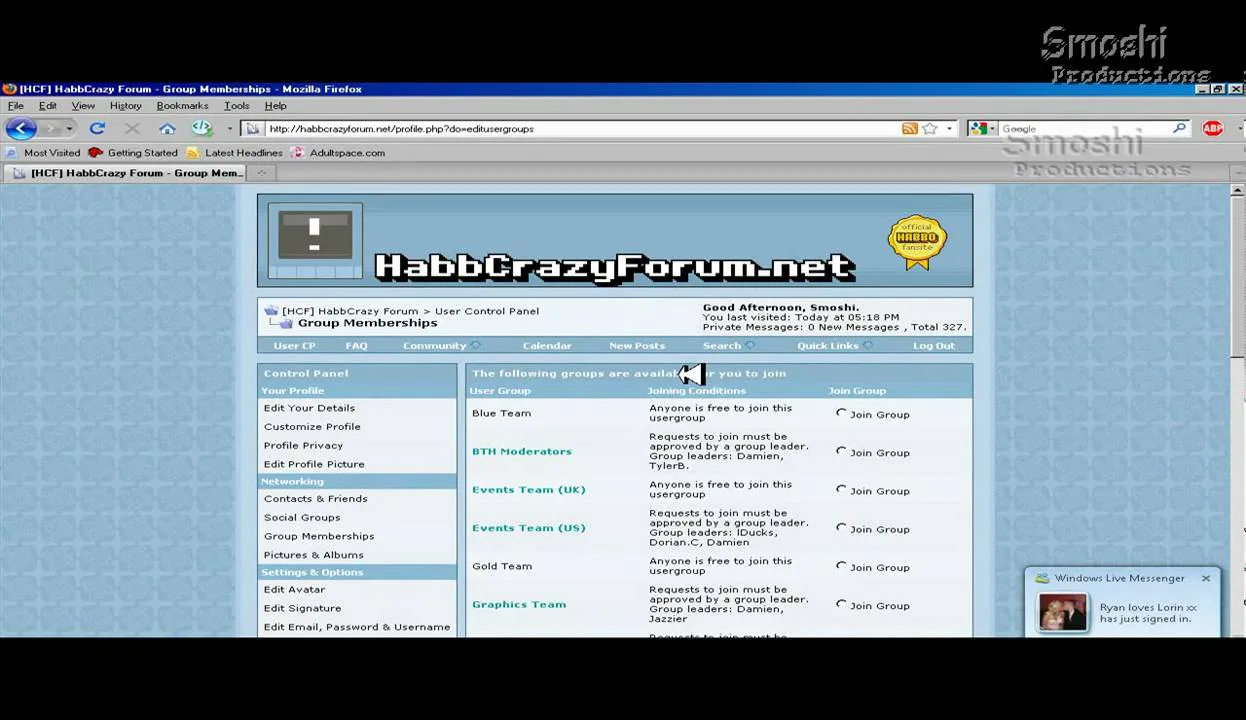Click the RSS feed icon in address bar
Viewport: 1246px width, 720px height.
pos(909,128)
